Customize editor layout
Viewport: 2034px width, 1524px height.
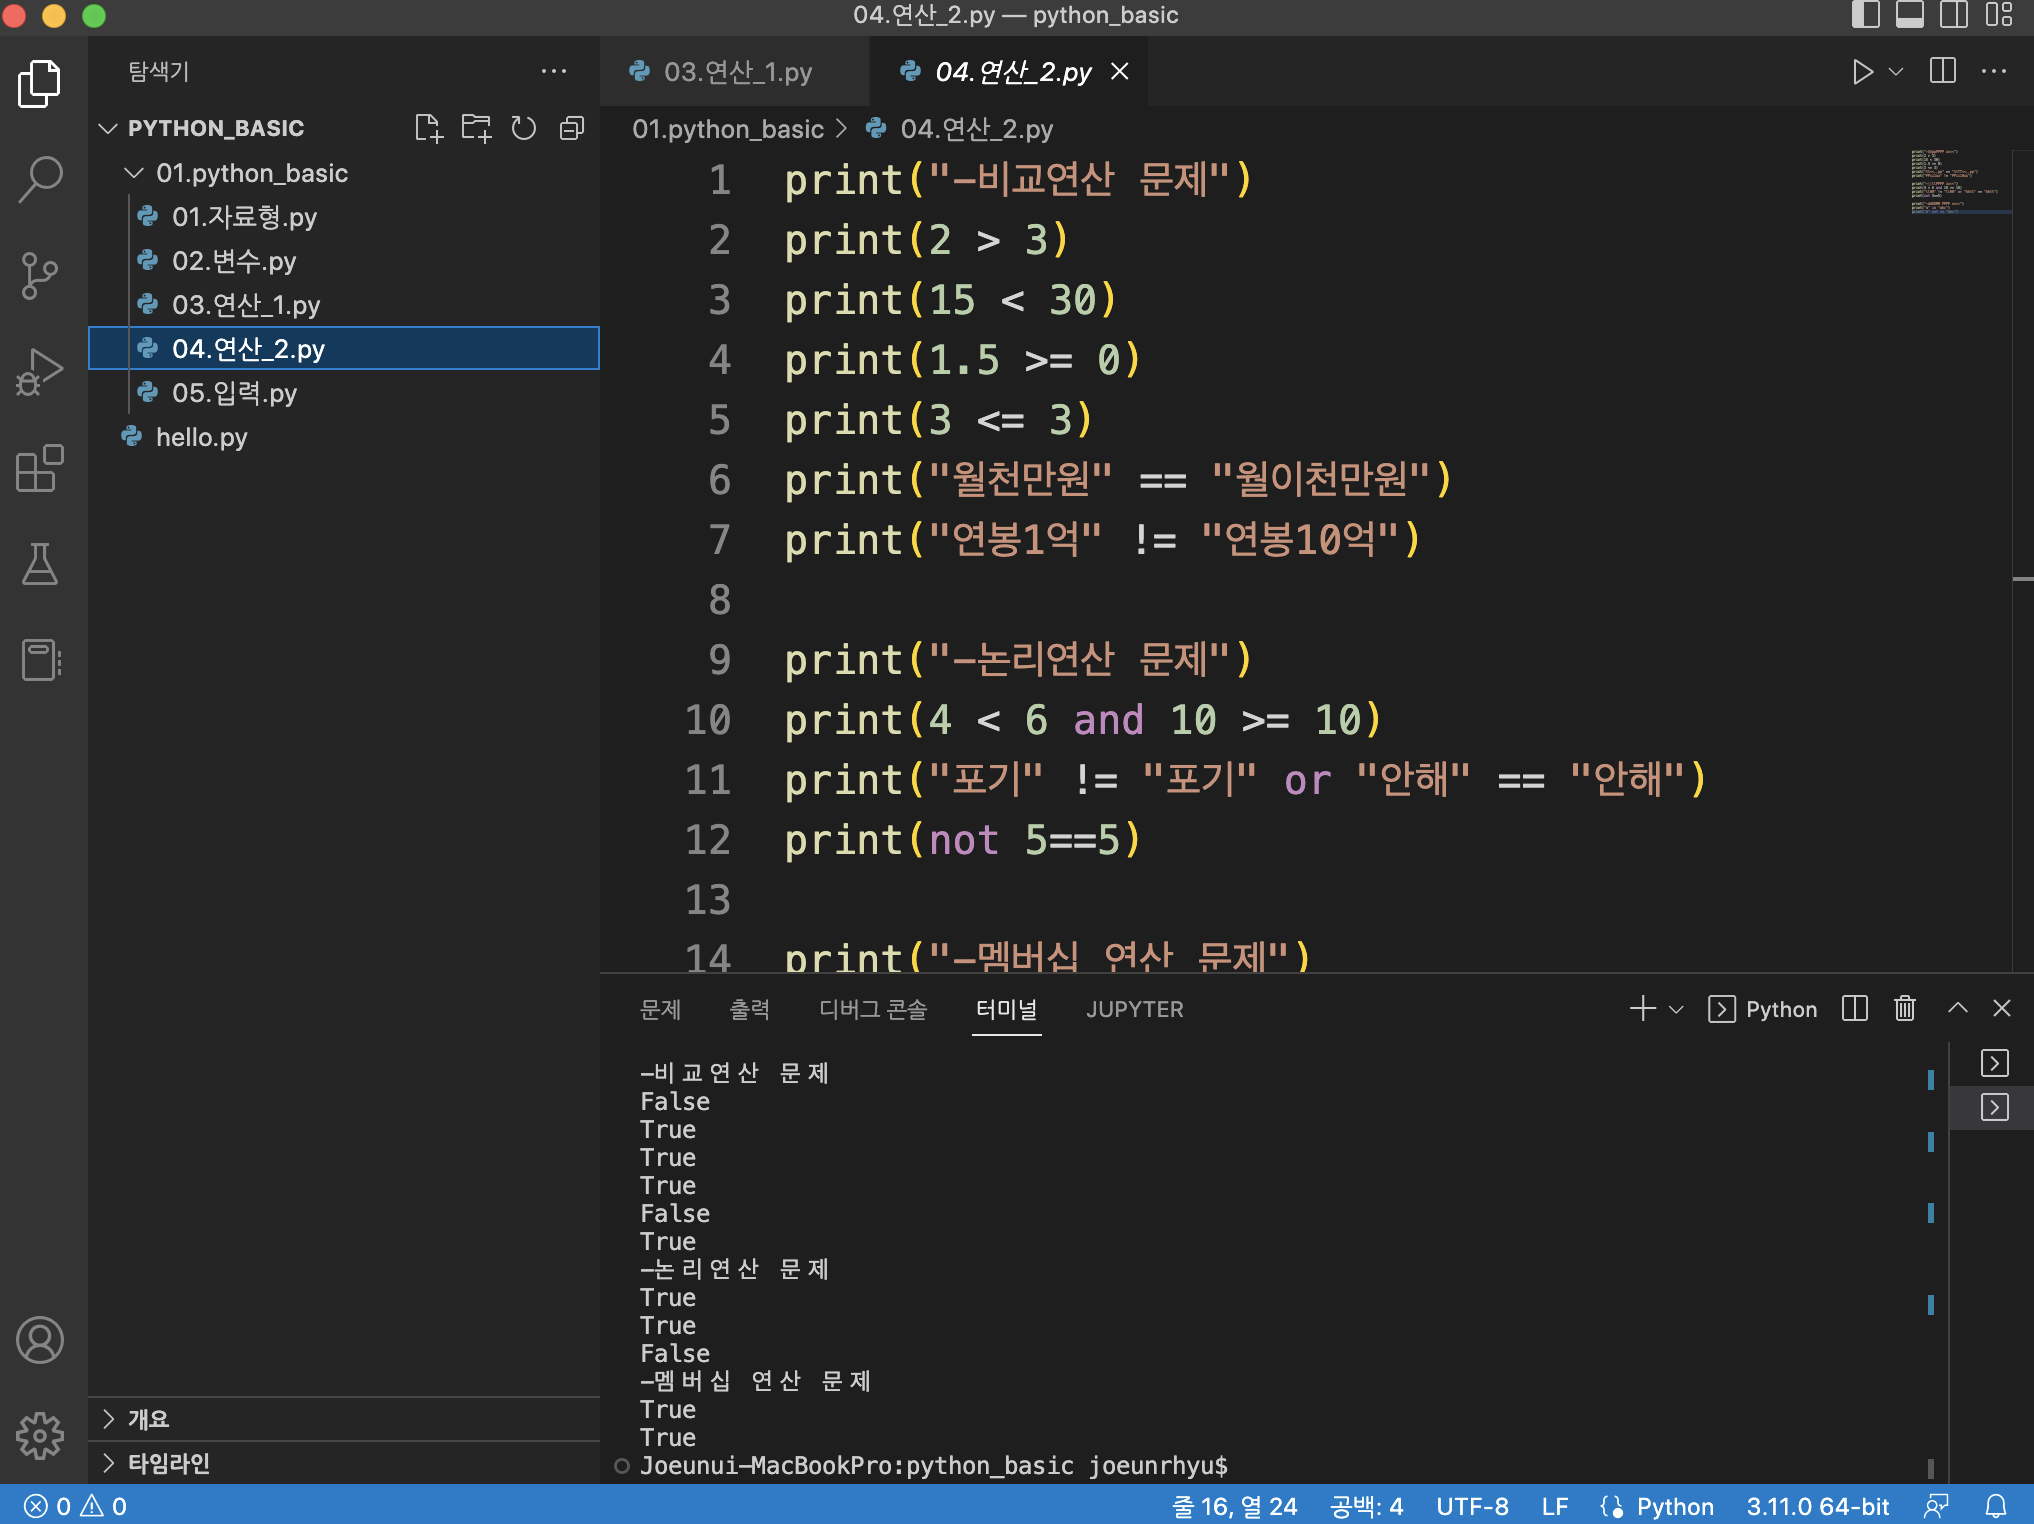coord(1999,15)
